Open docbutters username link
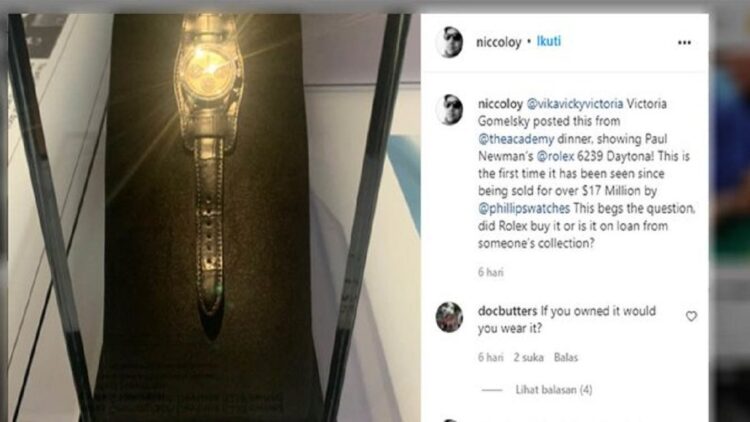This screenshot has width=750, height=422. (507, 311)
